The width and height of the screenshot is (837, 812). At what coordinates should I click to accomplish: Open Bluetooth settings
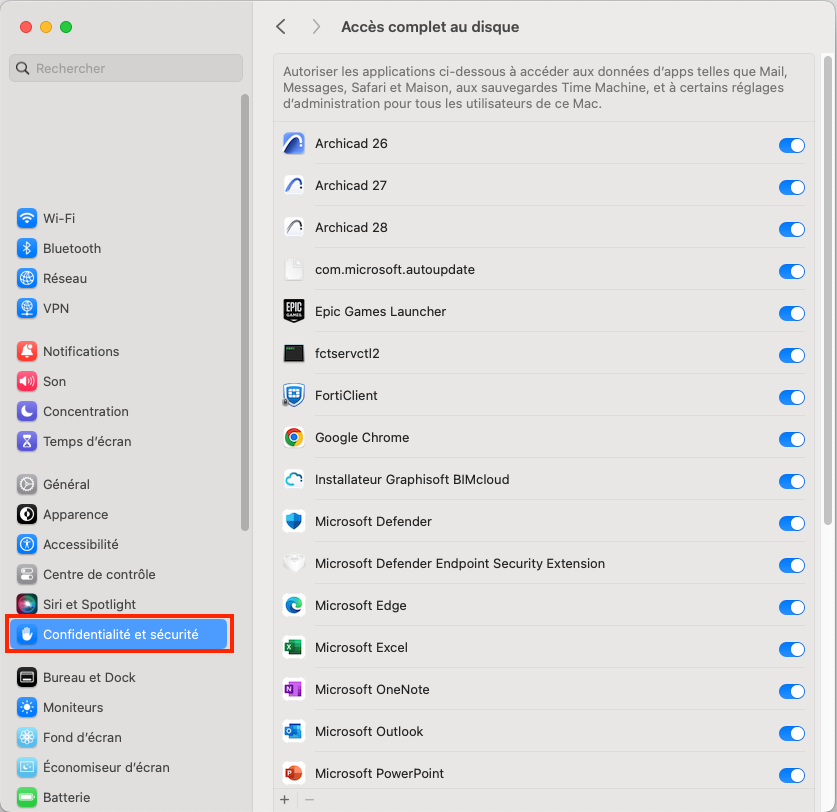point(66,248)
